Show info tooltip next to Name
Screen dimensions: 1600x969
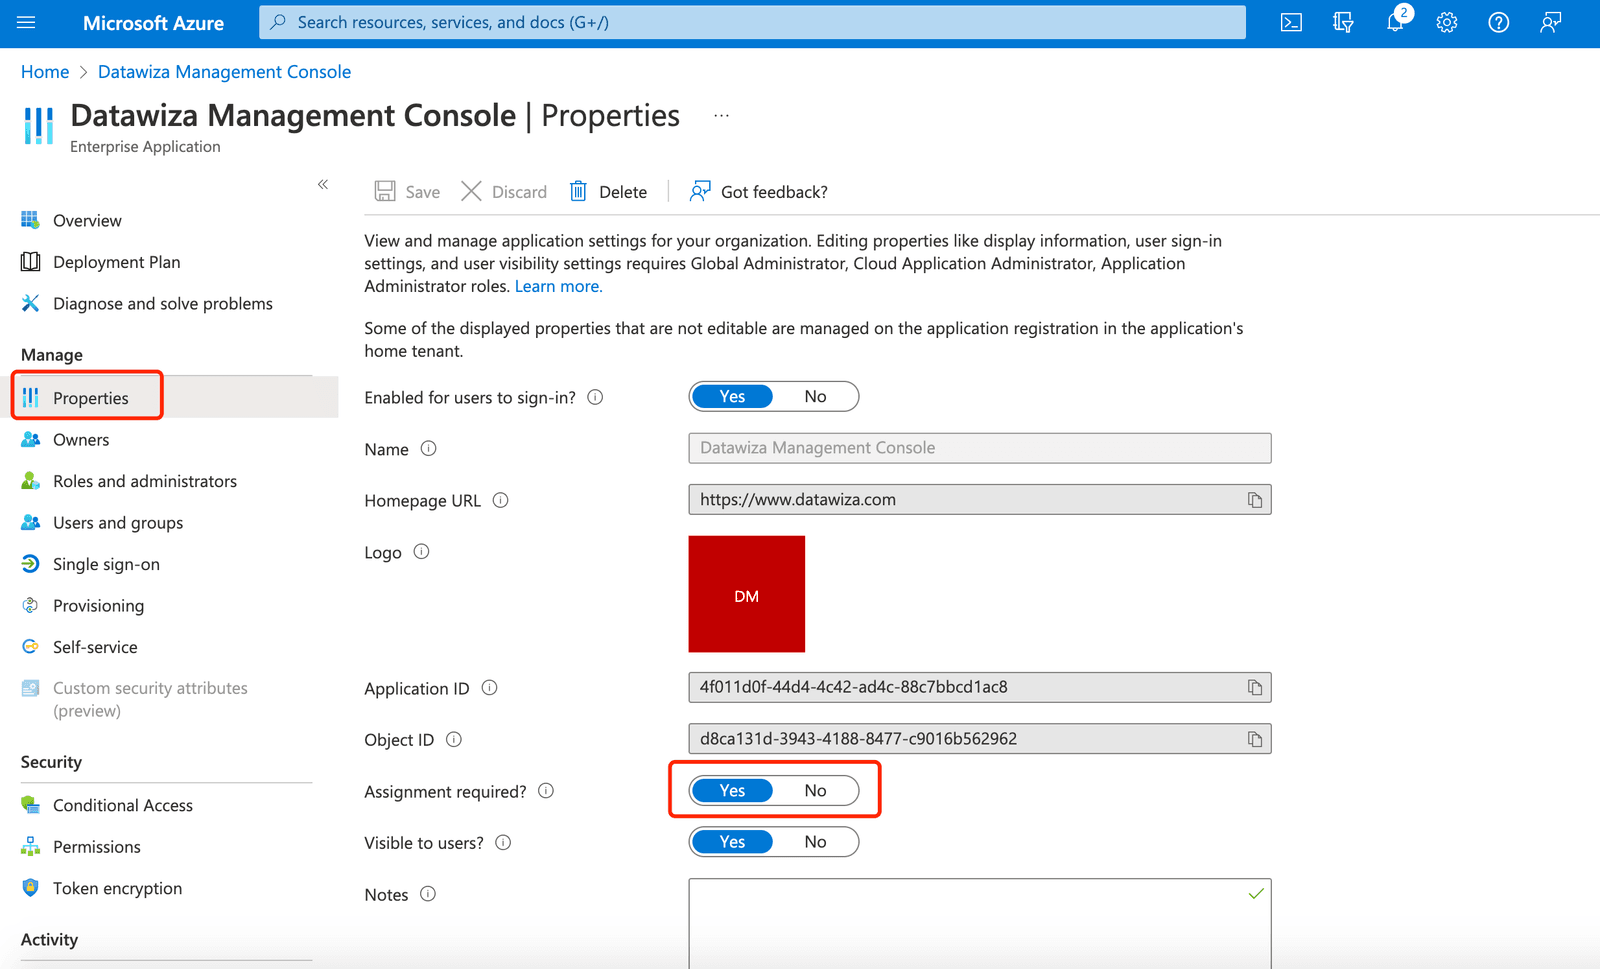pyautogui.click(x=428, y=448)
